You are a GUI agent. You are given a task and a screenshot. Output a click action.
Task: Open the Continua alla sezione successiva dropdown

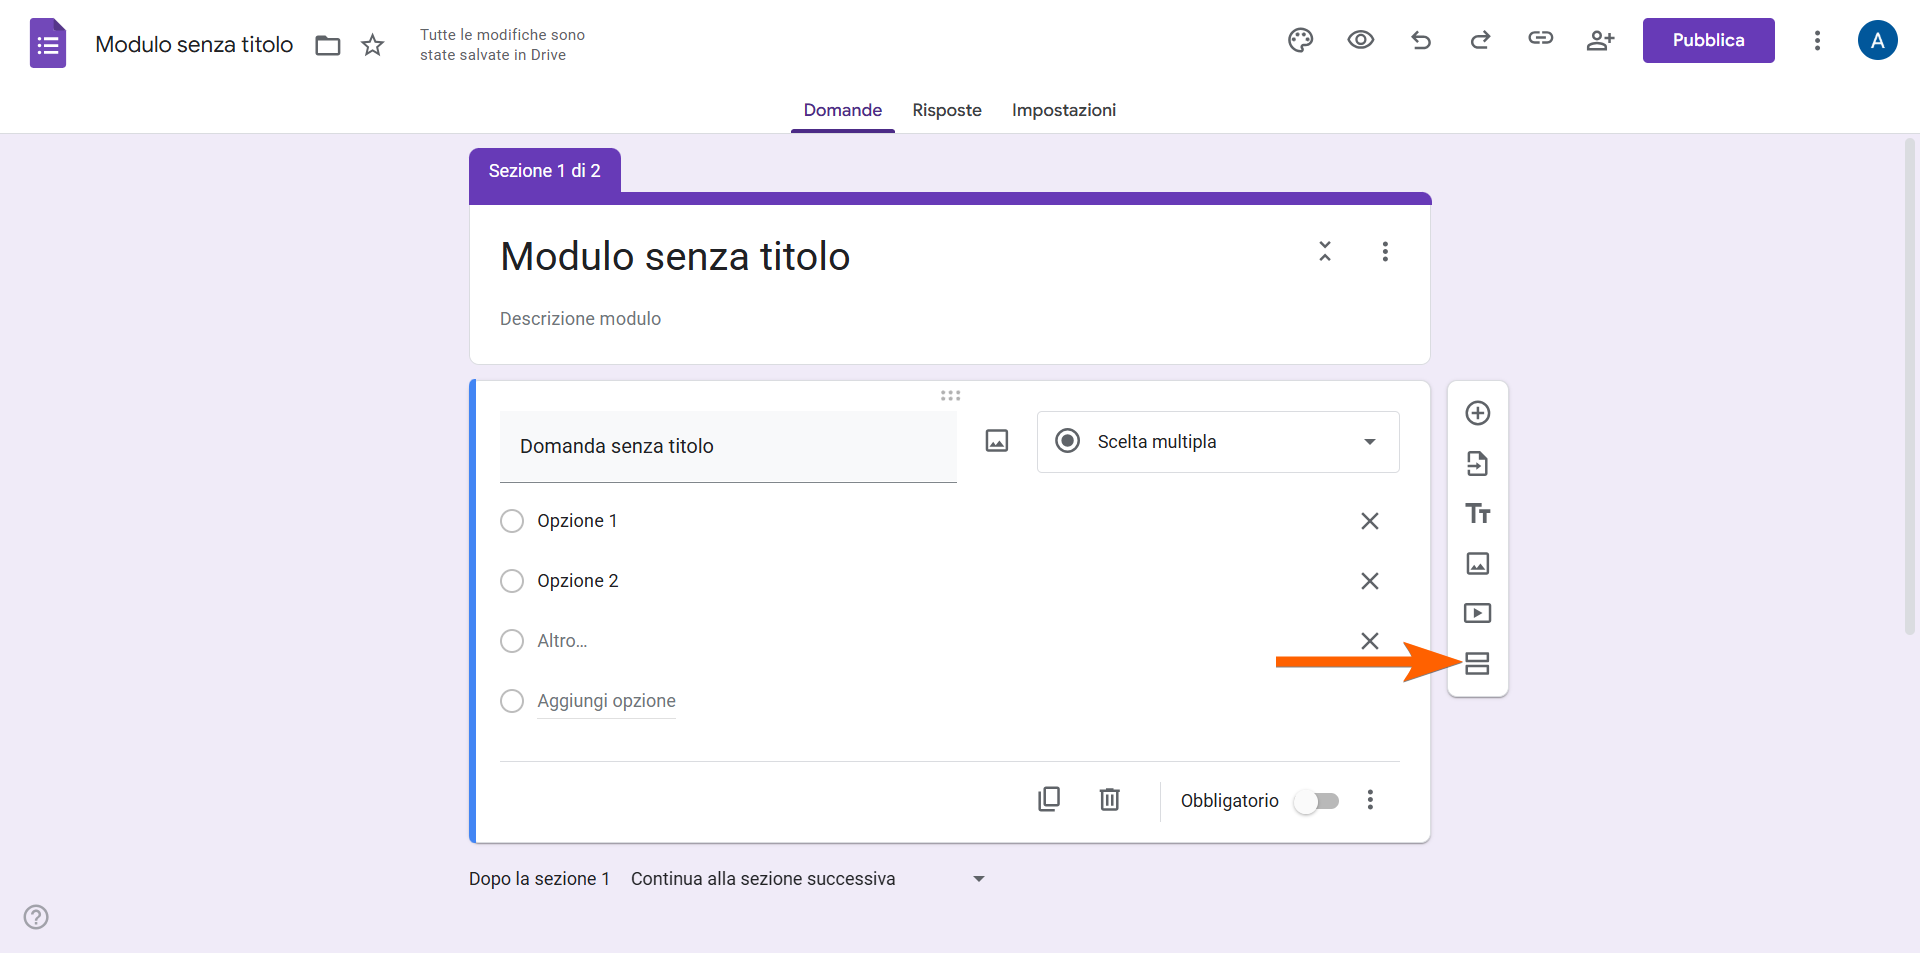tap(805, 878)
